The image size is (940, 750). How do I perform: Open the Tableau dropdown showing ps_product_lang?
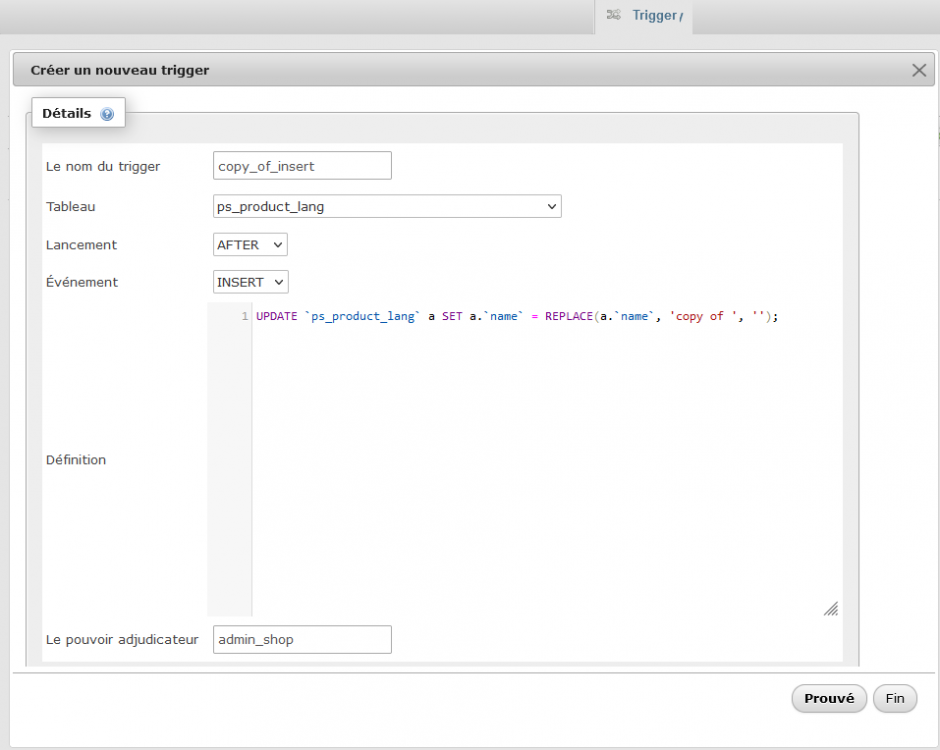pyautogui.click(x=387, y=206)
